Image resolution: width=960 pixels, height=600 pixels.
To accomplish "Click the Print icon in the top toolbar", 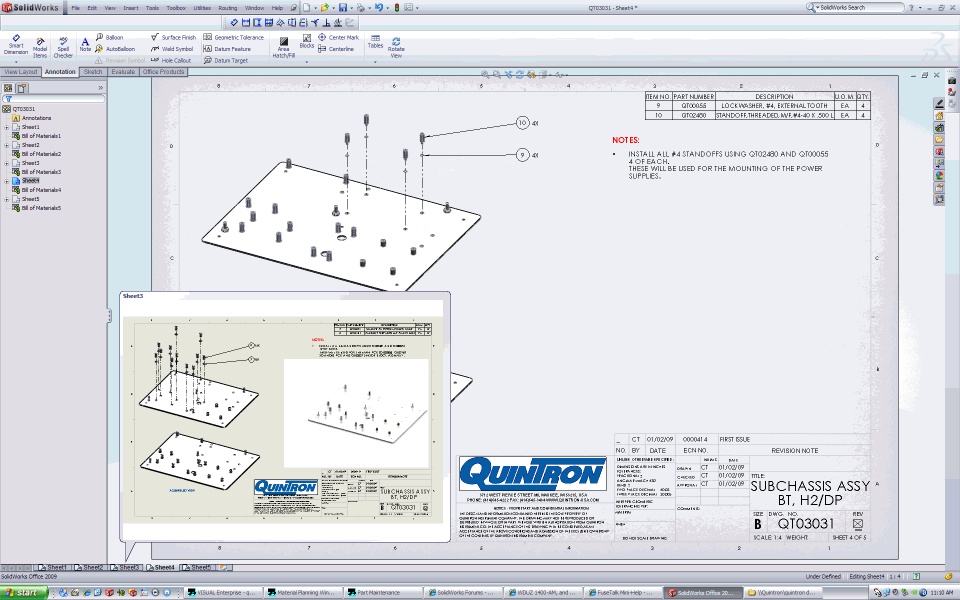I will point(361,8).
